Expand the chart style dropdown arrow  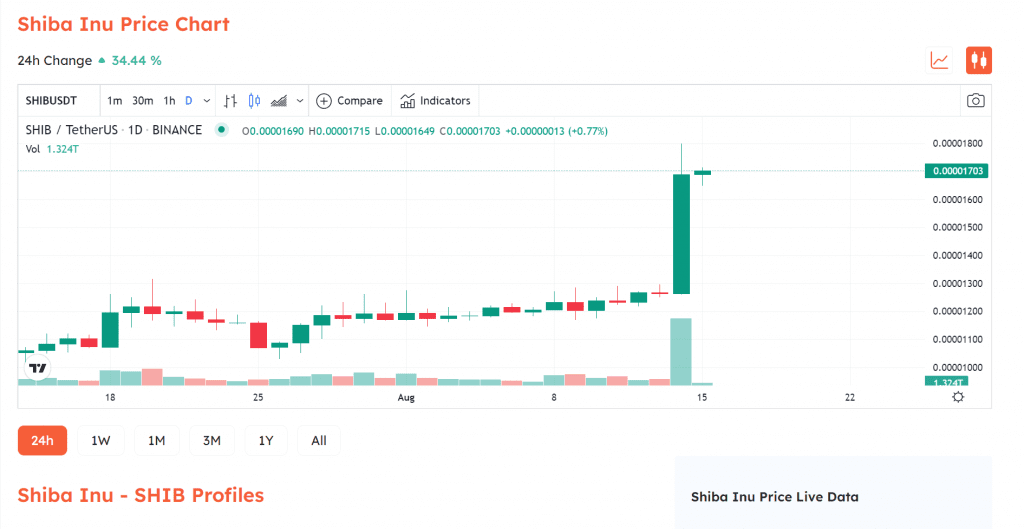[x=300, y=101]
